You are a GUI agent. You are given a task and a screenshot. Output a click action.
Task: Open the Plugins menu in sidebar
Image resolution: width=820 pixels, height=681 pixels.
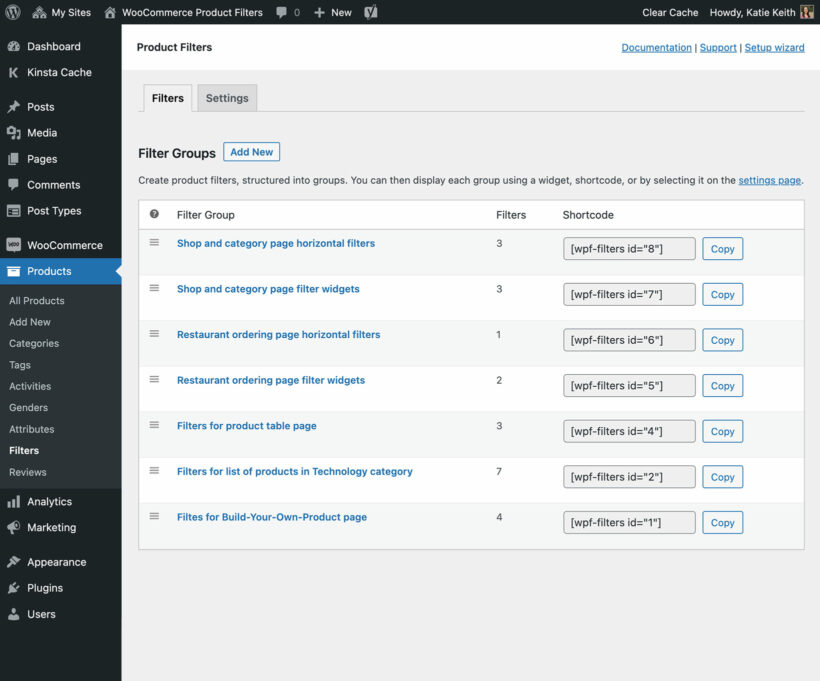coord(45,588)
